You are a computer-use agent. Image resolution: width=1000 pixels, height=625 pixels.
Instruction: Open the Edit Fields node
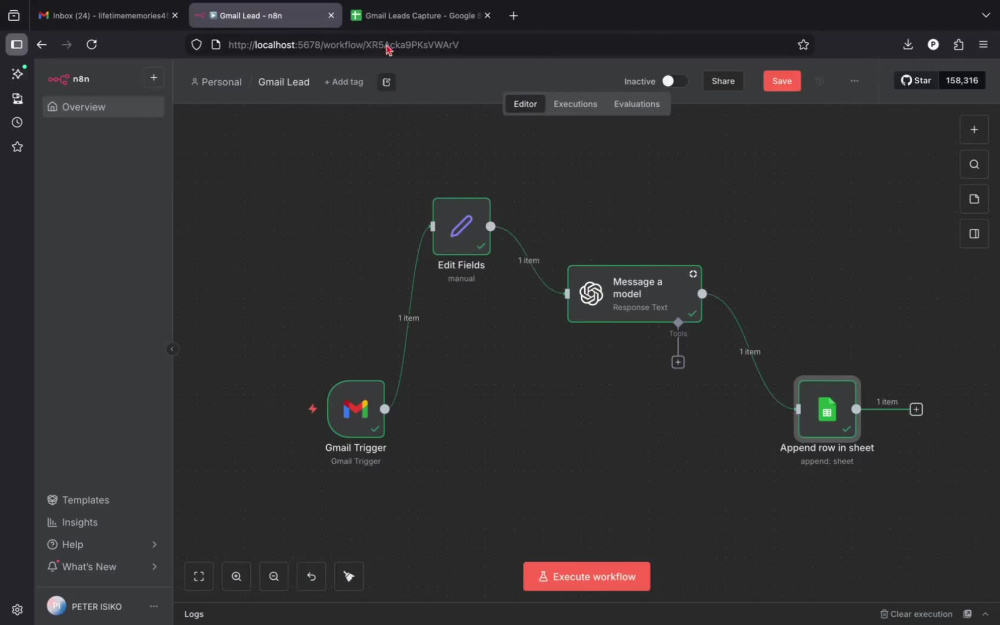pyautogui.click(x=461, y=226)
